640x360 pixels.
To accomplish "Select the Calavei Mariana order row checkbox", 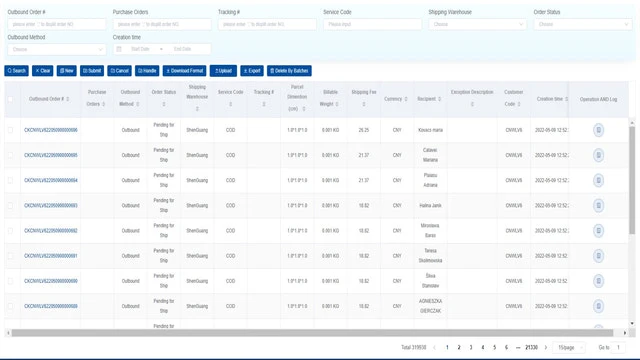I will click(x=10, y=155).
